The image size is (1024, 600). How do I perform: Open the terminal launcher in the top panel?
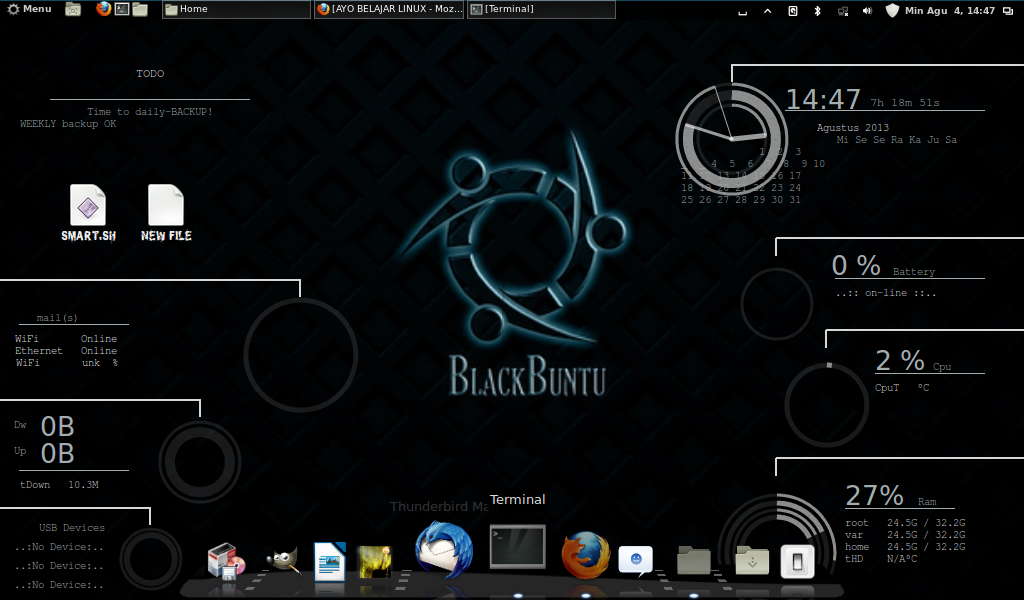coord(122,9)
